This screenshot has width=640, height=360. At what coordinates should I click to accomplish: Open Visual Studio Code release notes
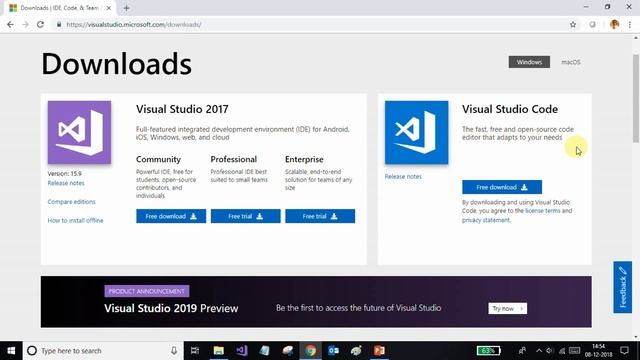point(403,176)
